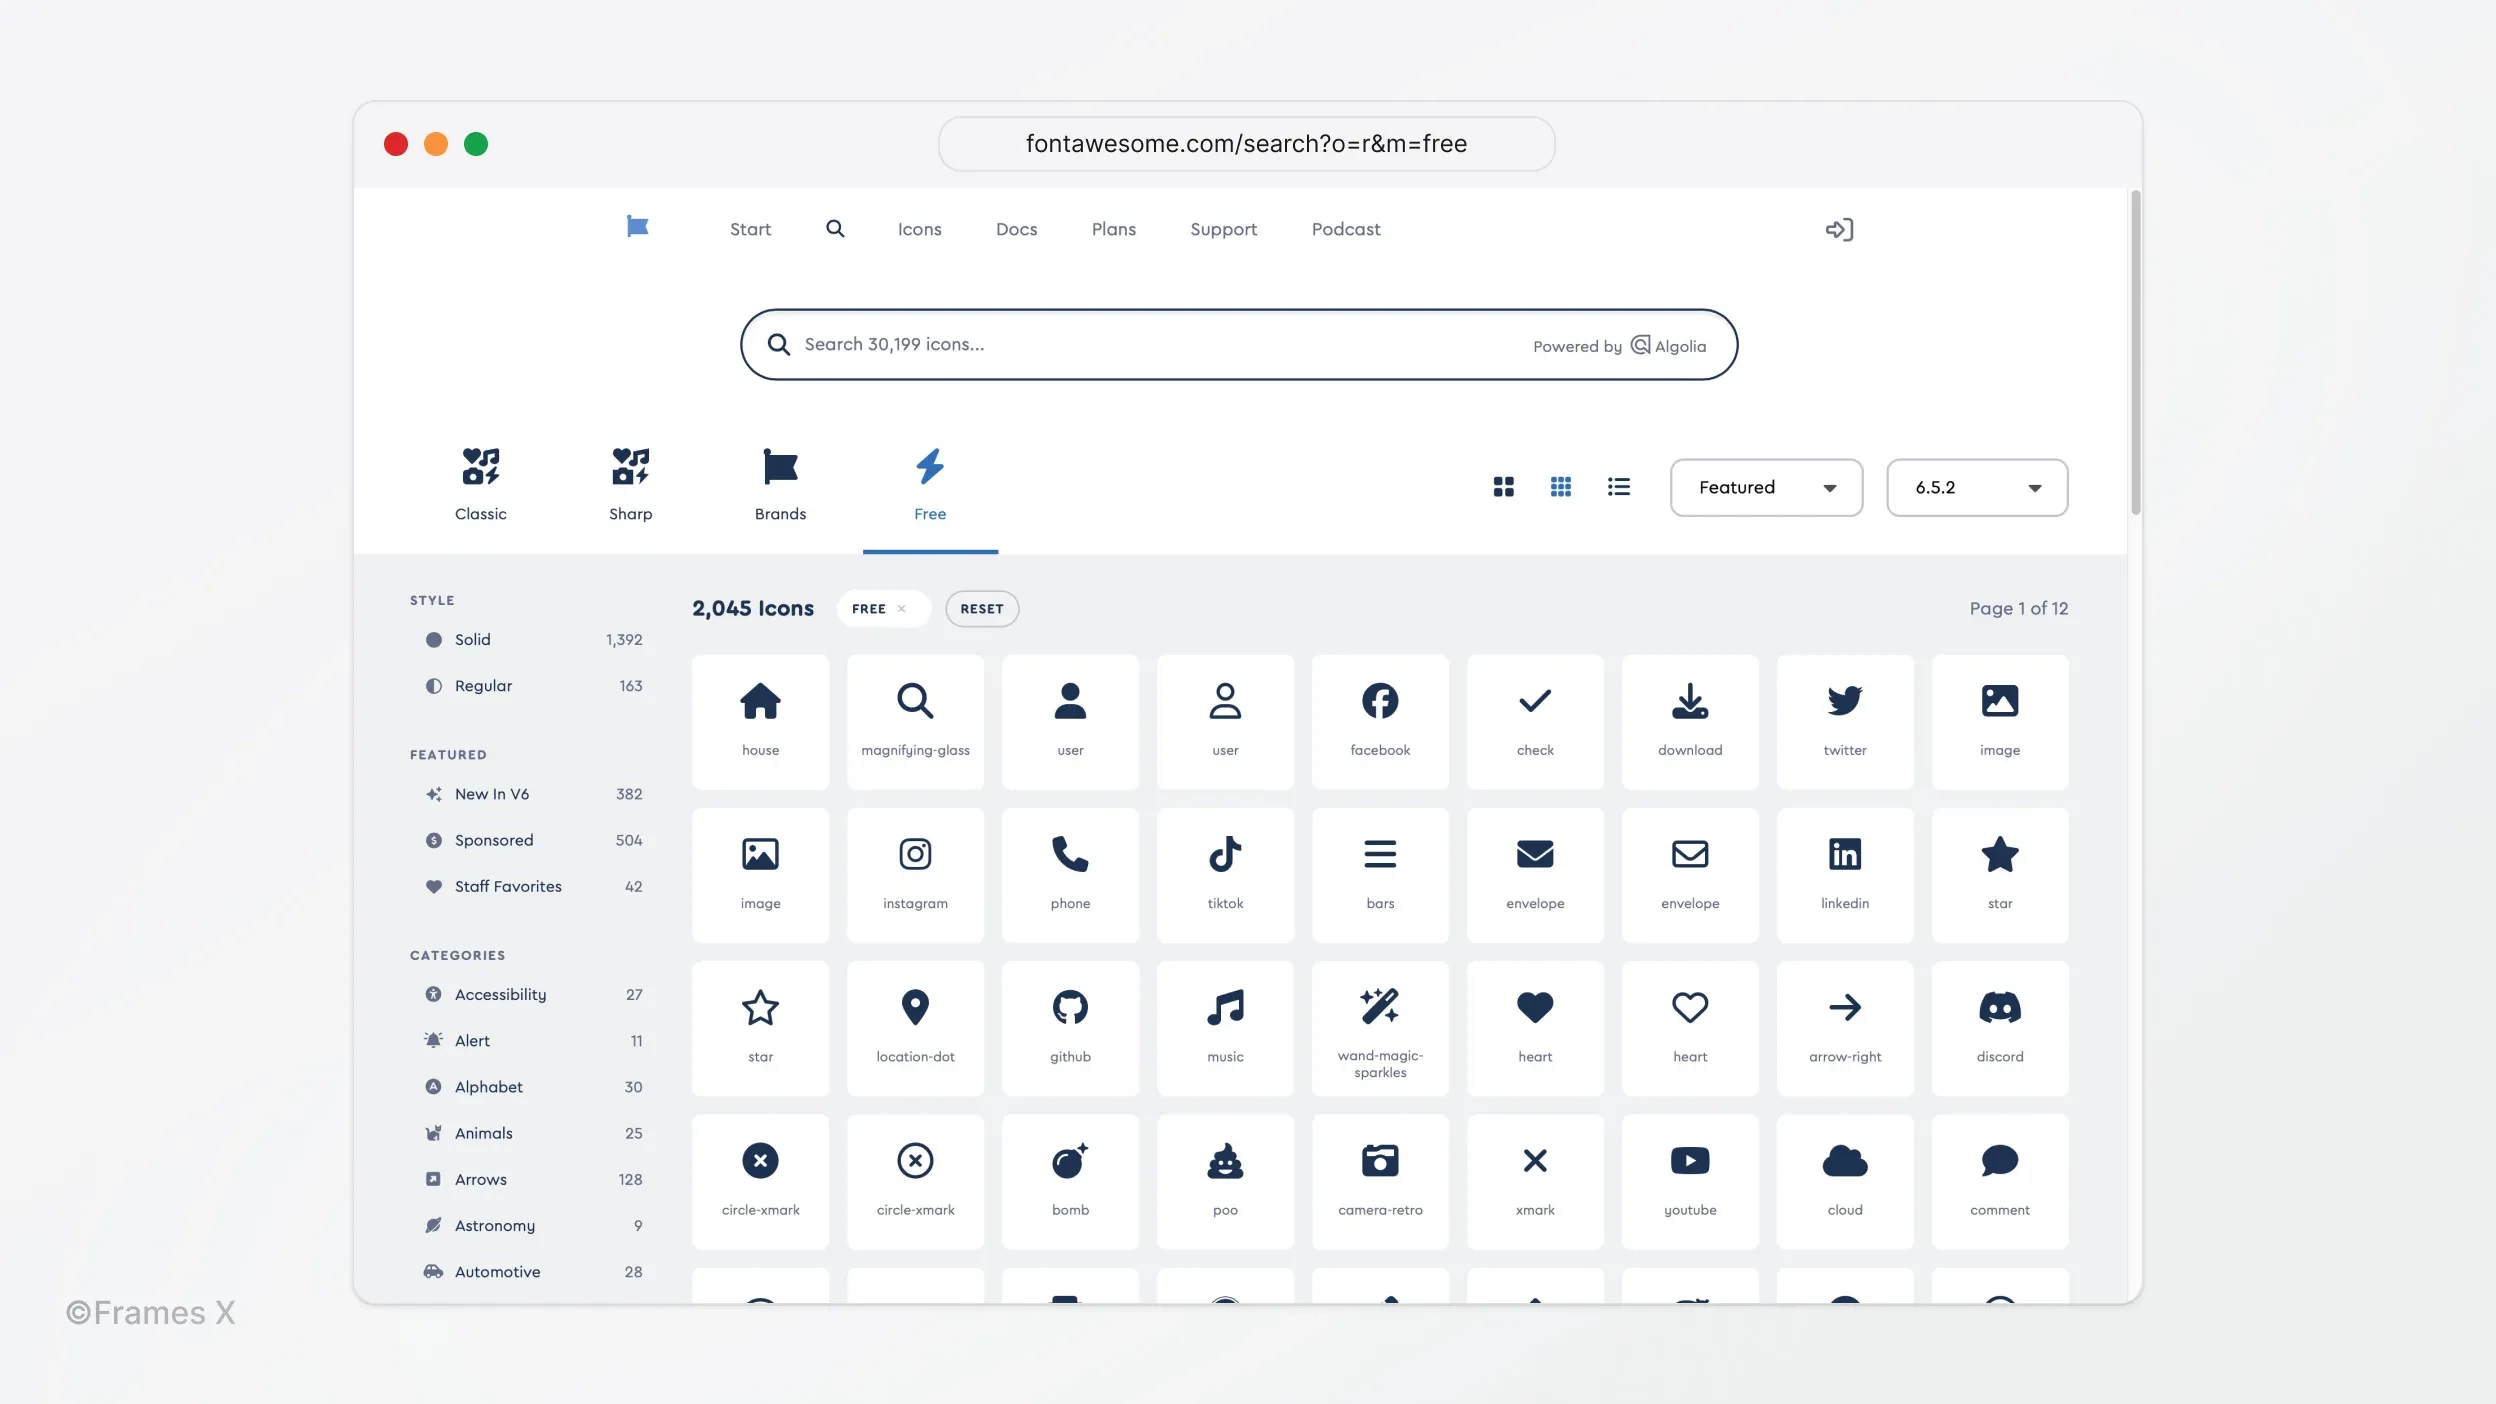
Task: Click the RESET filters button
Action: tap(982, 609)
